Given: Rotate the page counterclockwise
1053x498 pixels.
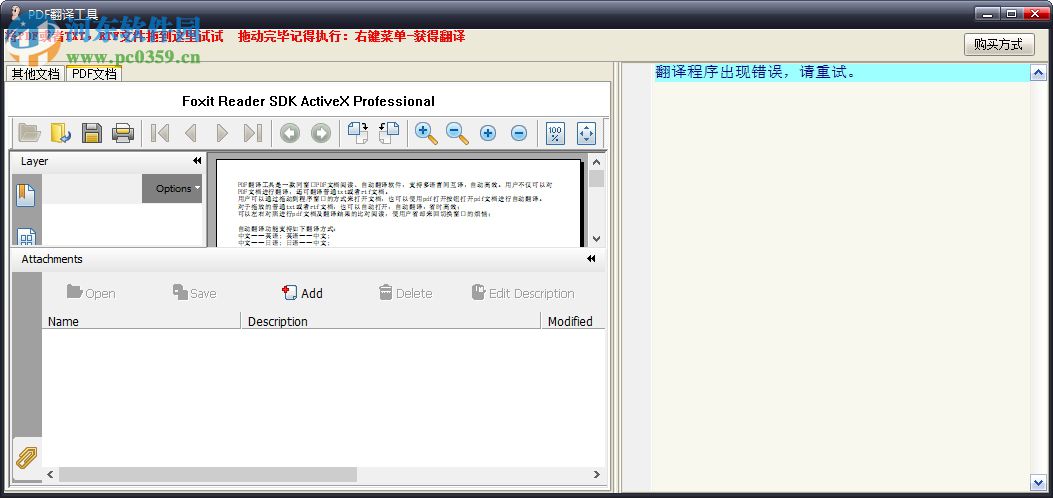Looking at the screenshot, I should [x=389, y=133].
